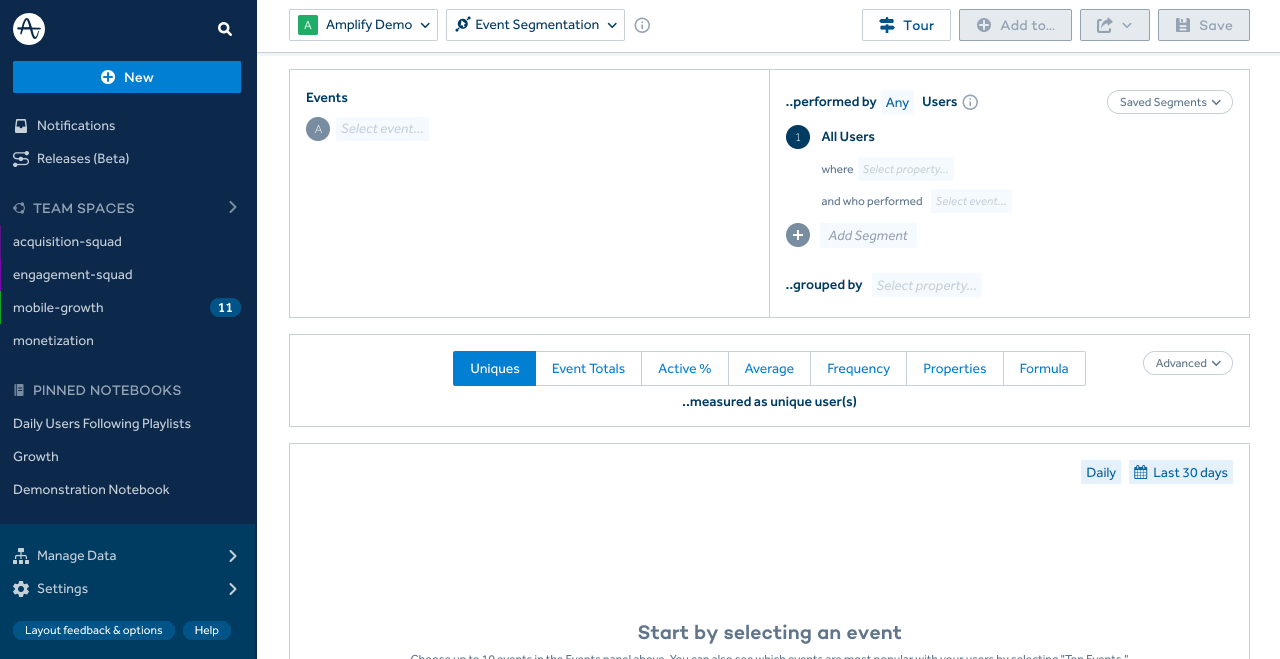Toggle the performed by Any setting
1280x659 pixels.
pos(897,102)
